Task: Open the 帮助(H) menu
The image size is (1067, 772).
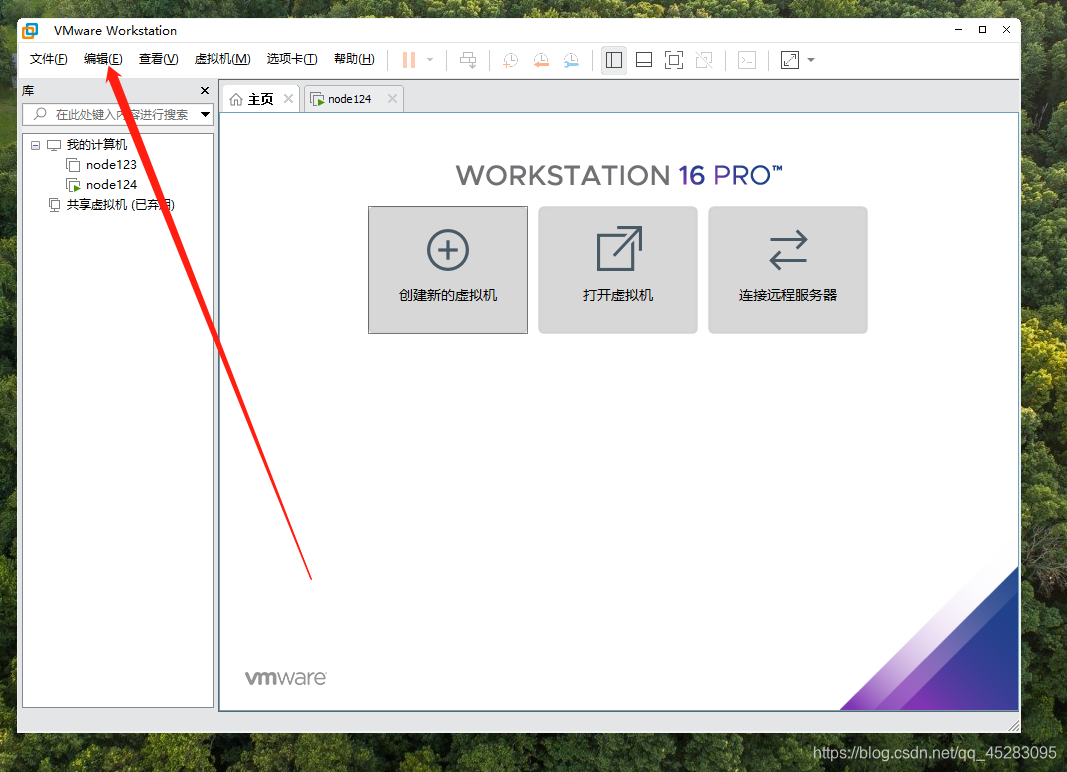Action: click(354, 59)
